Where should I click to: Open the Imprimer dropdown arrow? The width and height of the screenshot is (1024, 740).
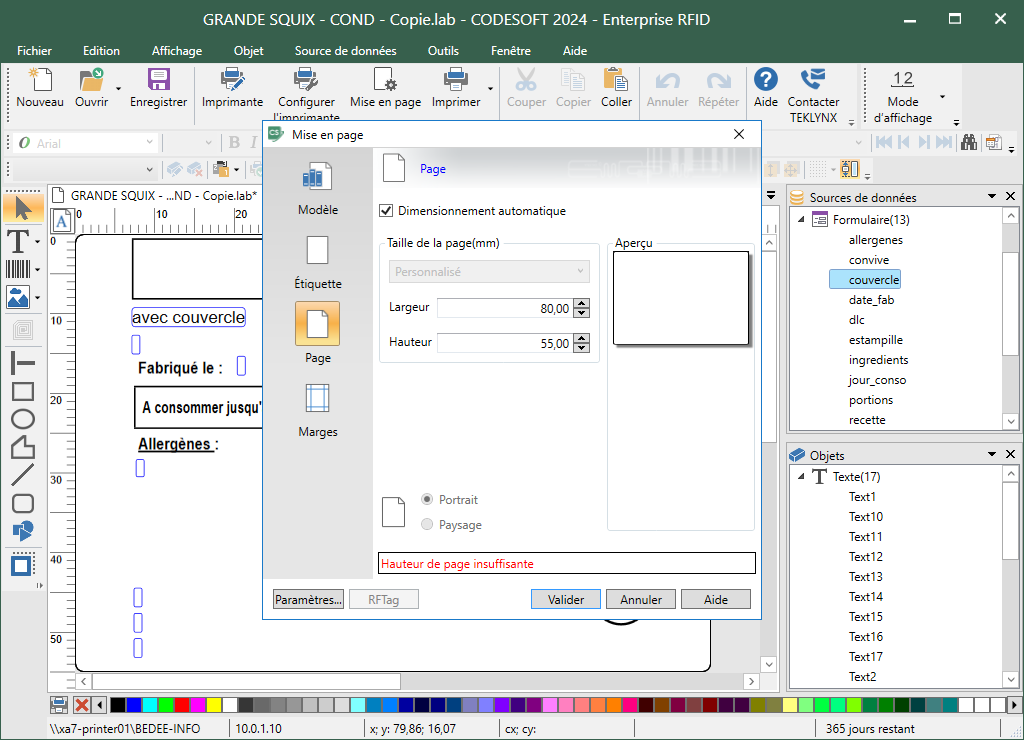[x=490, y=88]
